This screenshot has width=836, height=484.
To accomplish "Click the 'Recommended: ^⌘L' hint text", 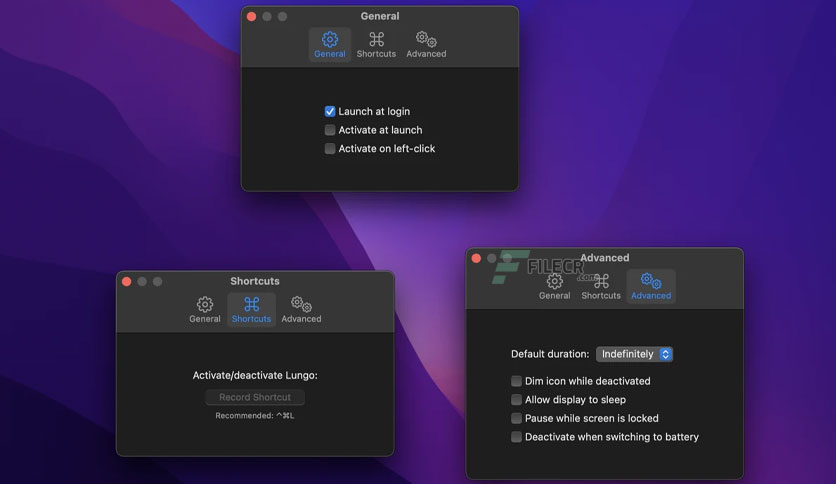I will pos(255,416).
